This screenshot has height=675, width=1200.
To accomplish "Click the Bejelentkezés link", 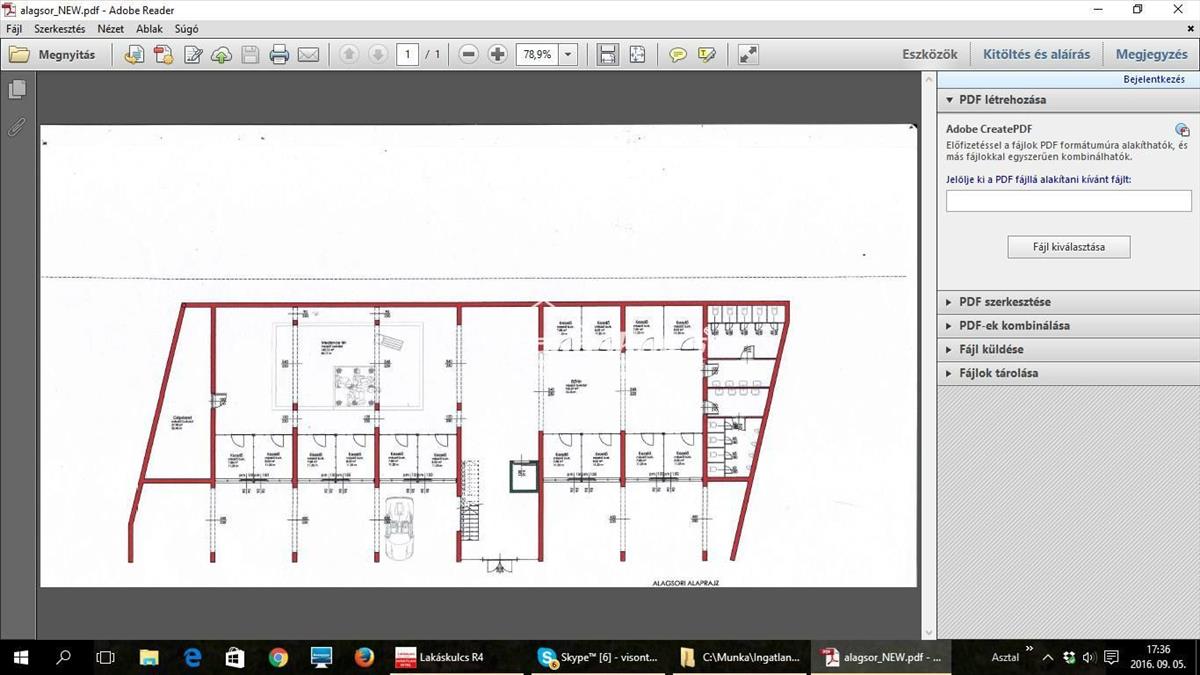I will 1154,79.
